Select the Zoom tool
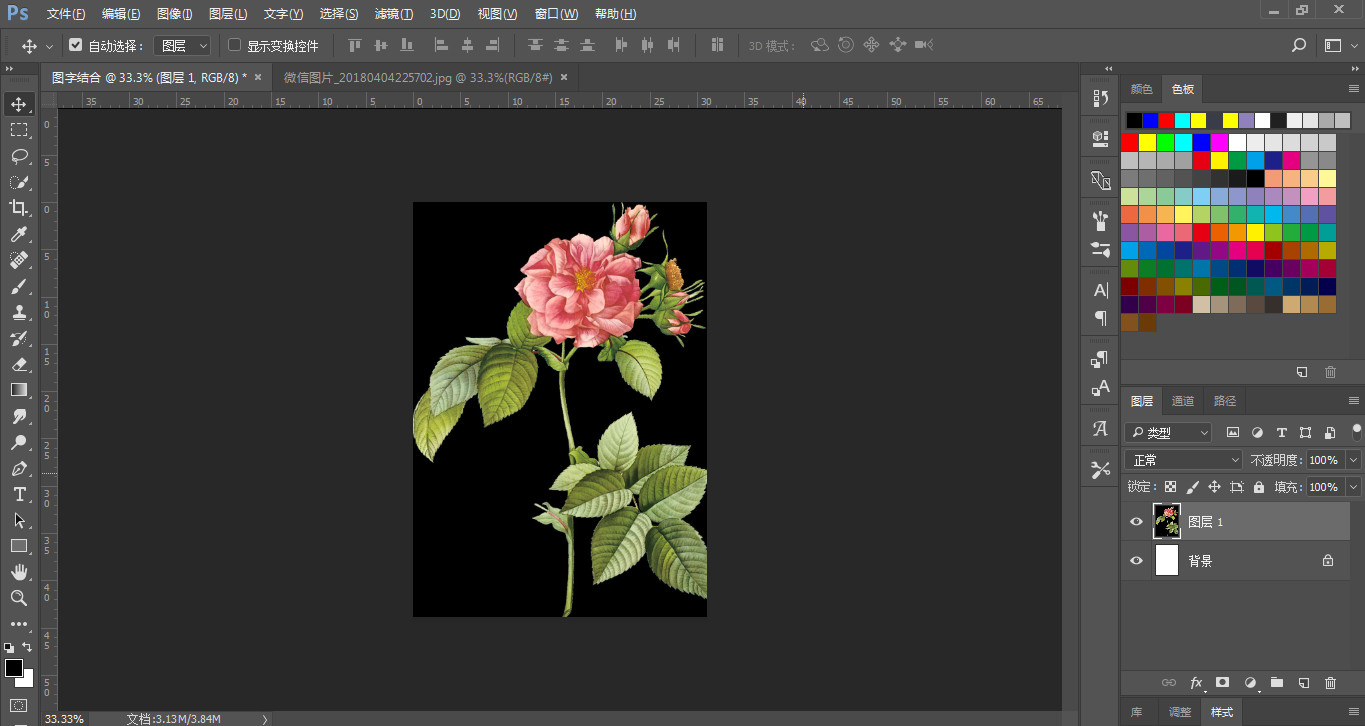 coord(19,598)
